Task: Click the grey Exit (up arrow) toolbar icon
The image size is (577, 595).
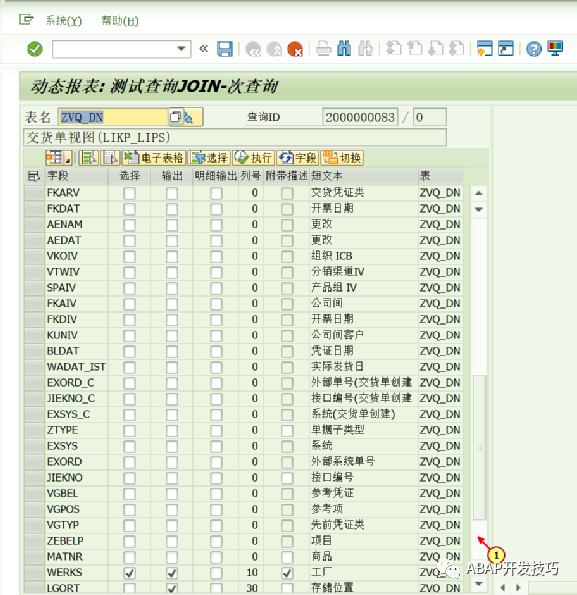Action: click(x=274, y=49)
